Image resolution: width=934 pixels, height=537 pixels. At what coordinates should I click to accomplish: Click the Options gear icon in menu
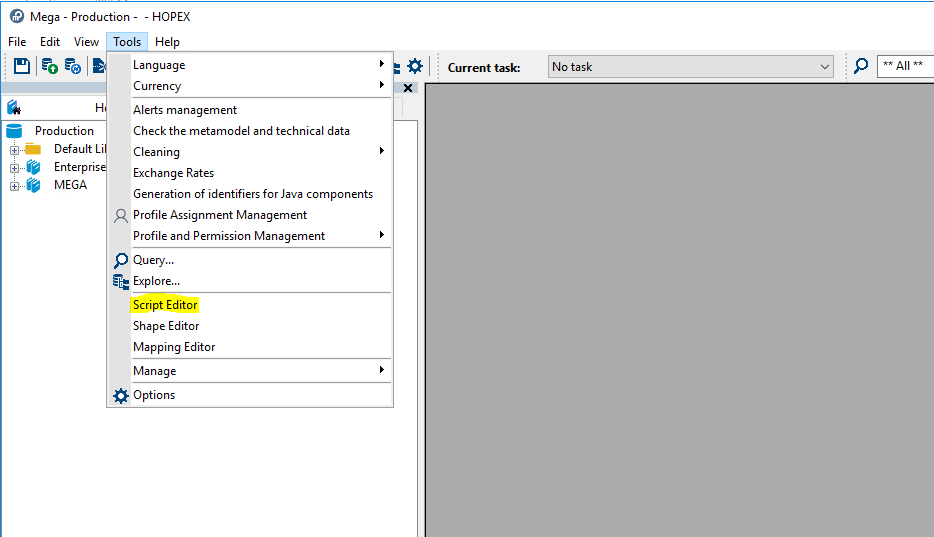[x=121, y=395]
